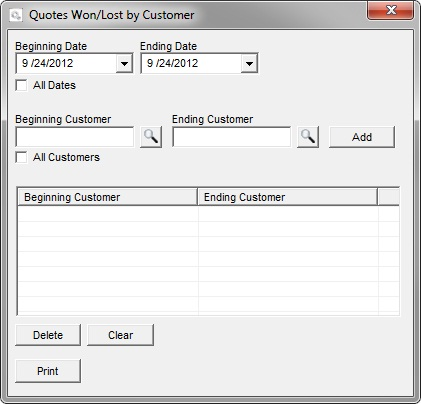Focus the Beginning Customer text field
The width and height of the screenshot is (421, 404).
pyautogui.click(x=75, y=137)
